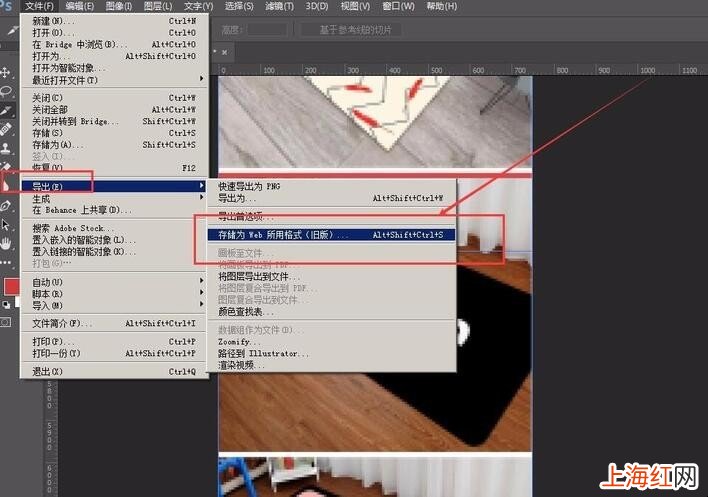Open the 文字(Y) menu

pyautogui.click(x=198, y=6)
